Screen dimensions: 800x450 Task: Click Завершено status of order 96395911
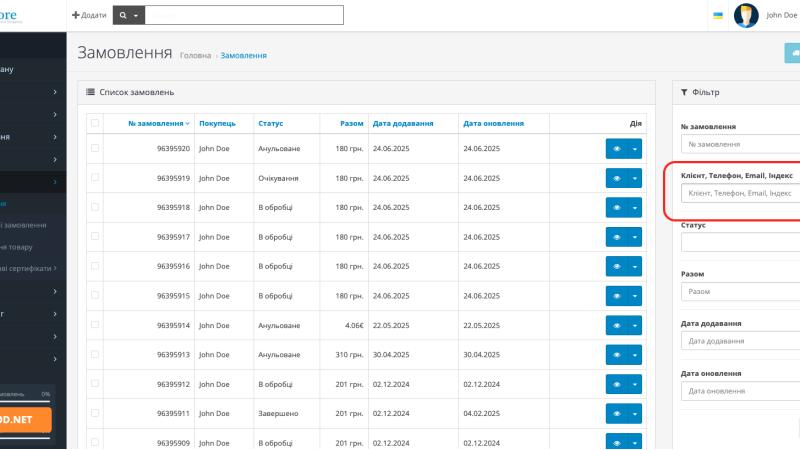(x=278, y=414)
